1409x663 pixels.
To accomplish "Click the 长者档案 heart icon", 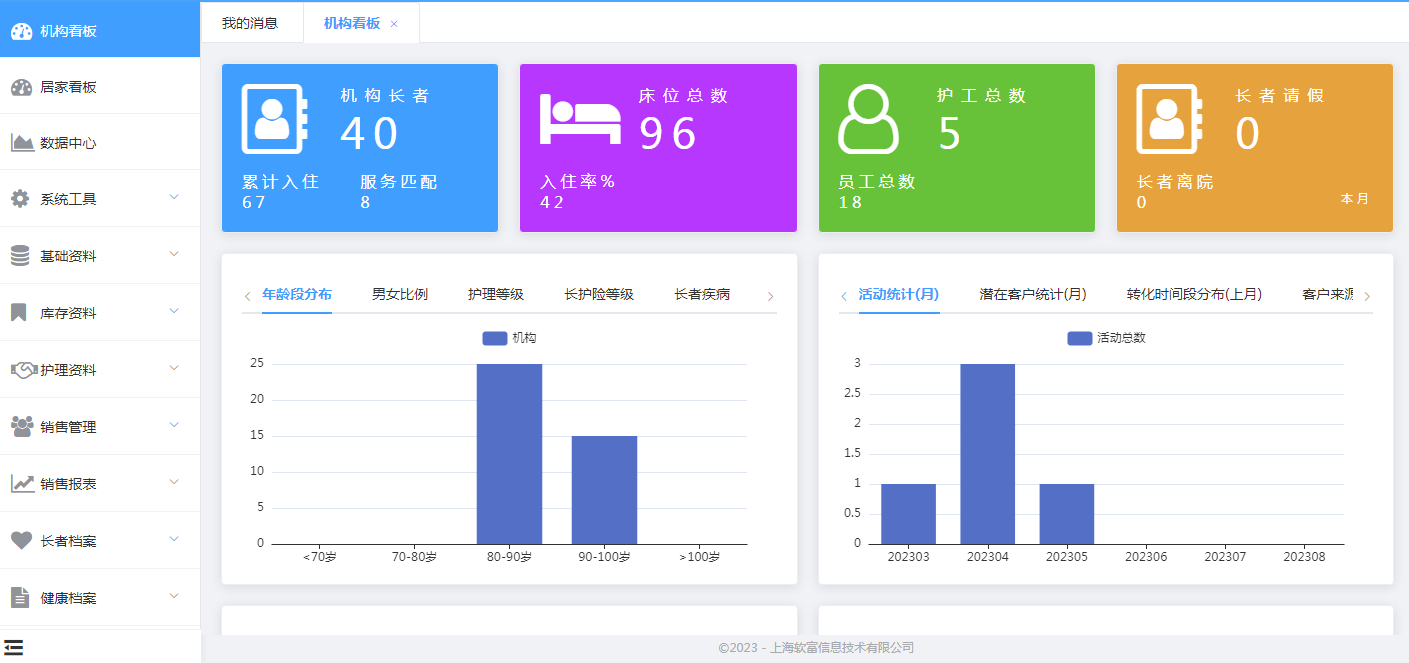I will tap(20, 540).
